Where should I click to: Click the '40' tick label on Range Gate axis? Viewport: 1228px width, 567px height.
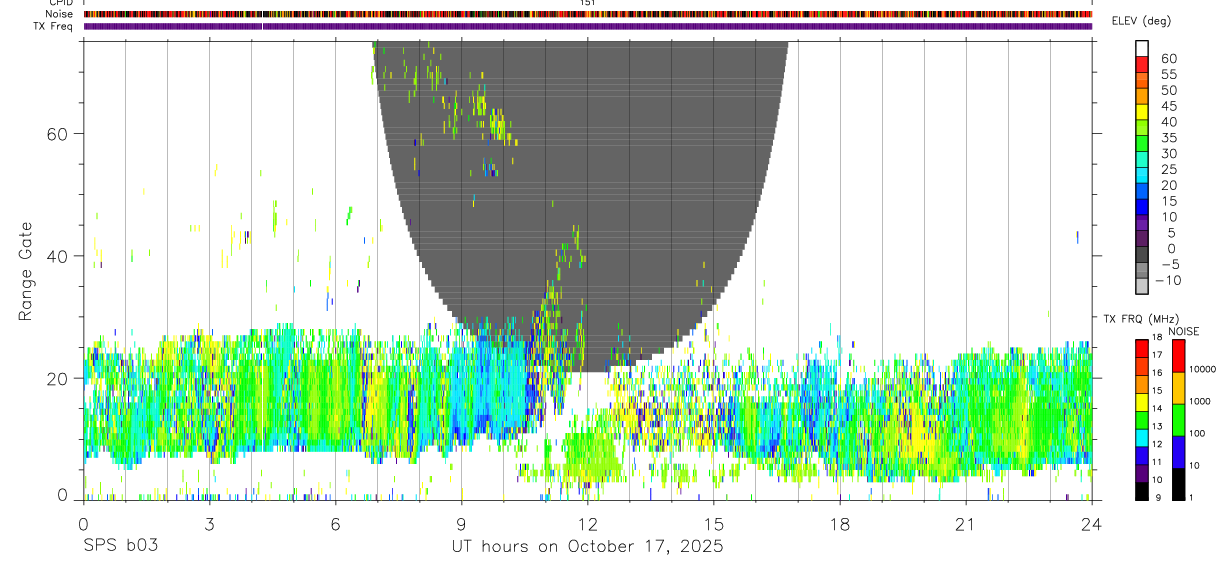[57, 256]
